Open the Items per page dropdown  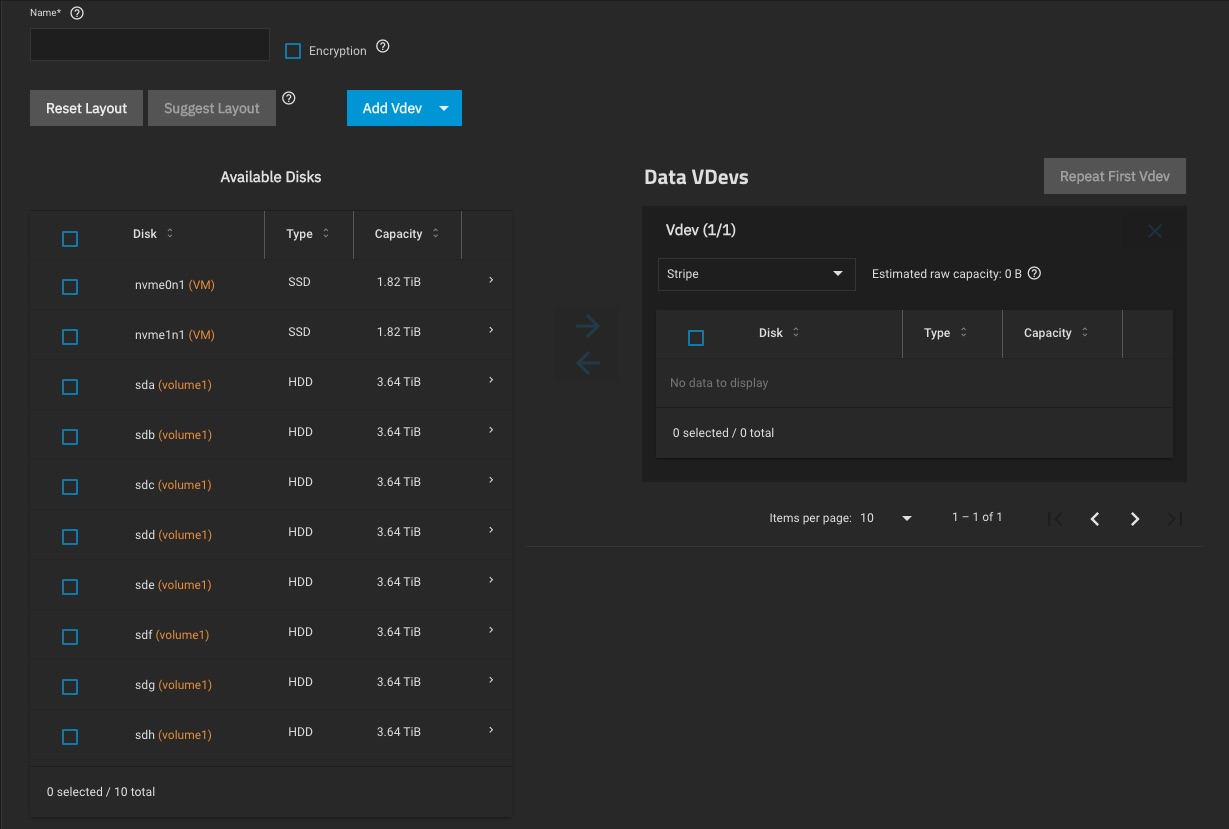tap(886, 518)
